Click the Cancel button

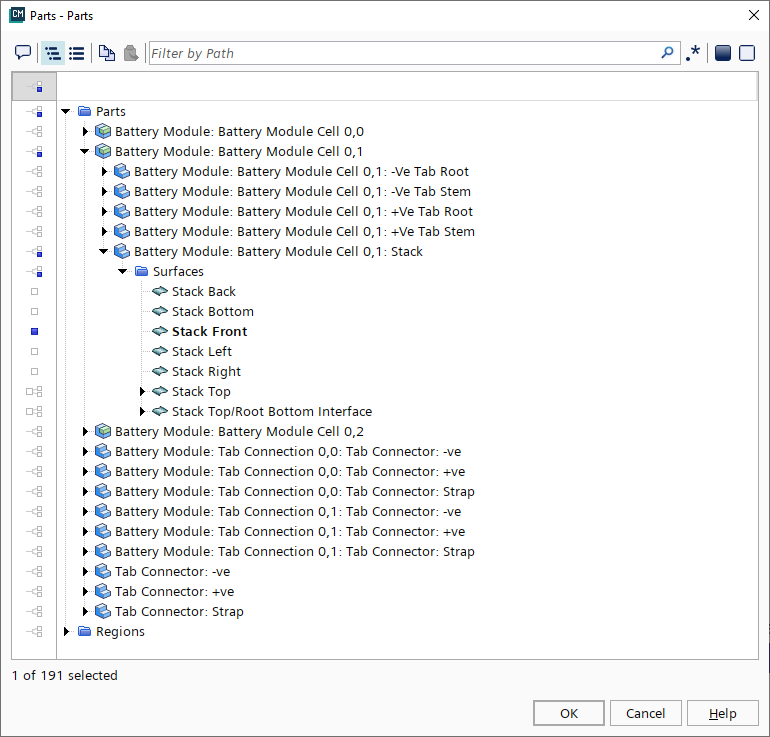645,713
